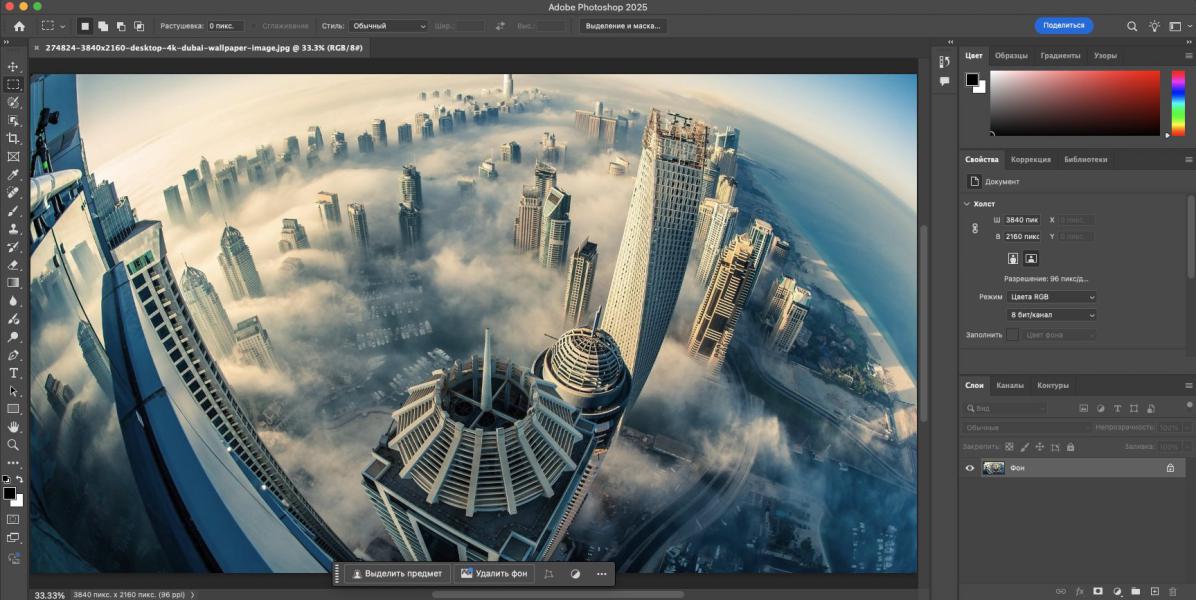Screen dimensions: 1196x600
Task: Select the Move tool
Action: pyautogui.click(x=13, y=66)
